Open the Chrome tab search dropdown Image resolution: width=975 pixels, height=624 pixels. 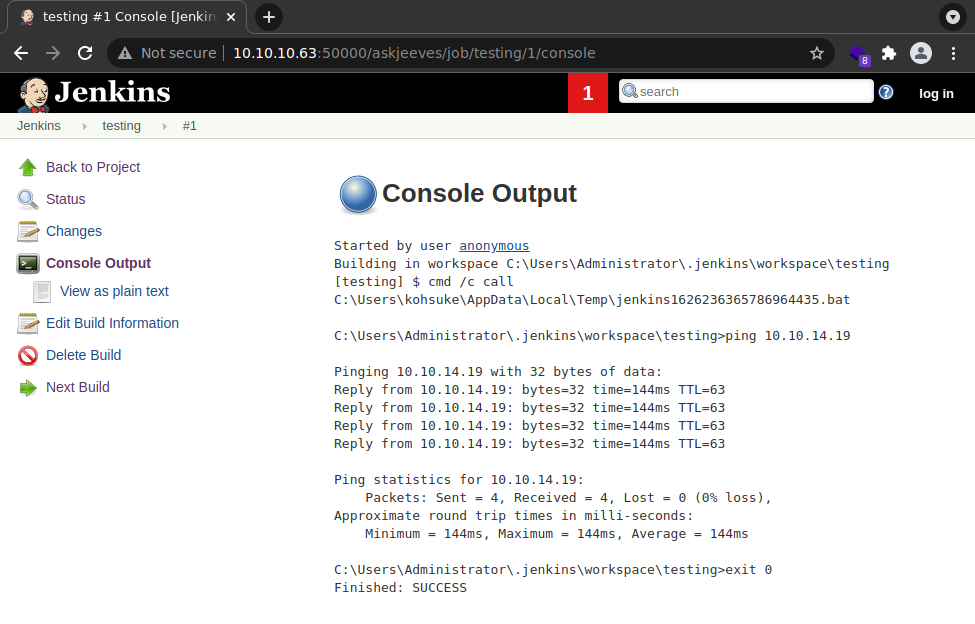point(952,17)
